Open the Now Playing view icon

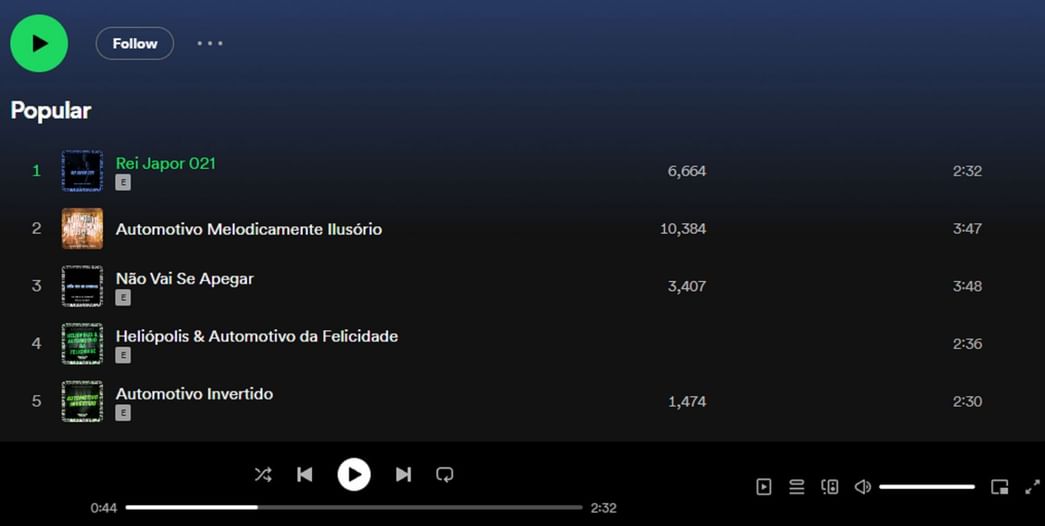coord(764,487)
